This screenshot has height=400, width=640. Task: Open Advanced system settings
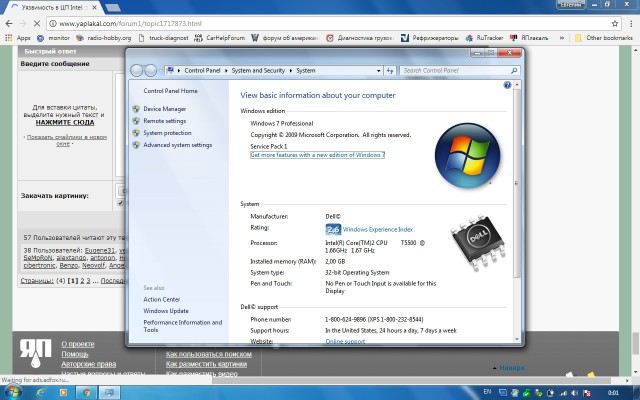click(x=178, y=145)
